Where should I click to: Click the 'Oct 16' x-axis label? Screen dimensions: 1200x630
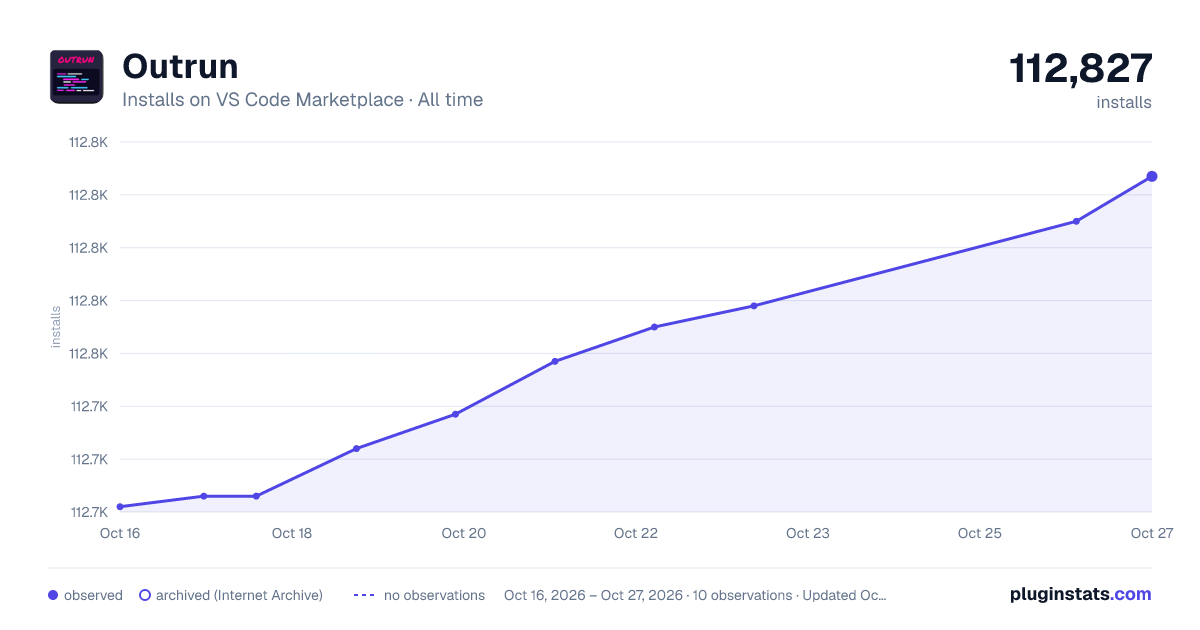120,533
